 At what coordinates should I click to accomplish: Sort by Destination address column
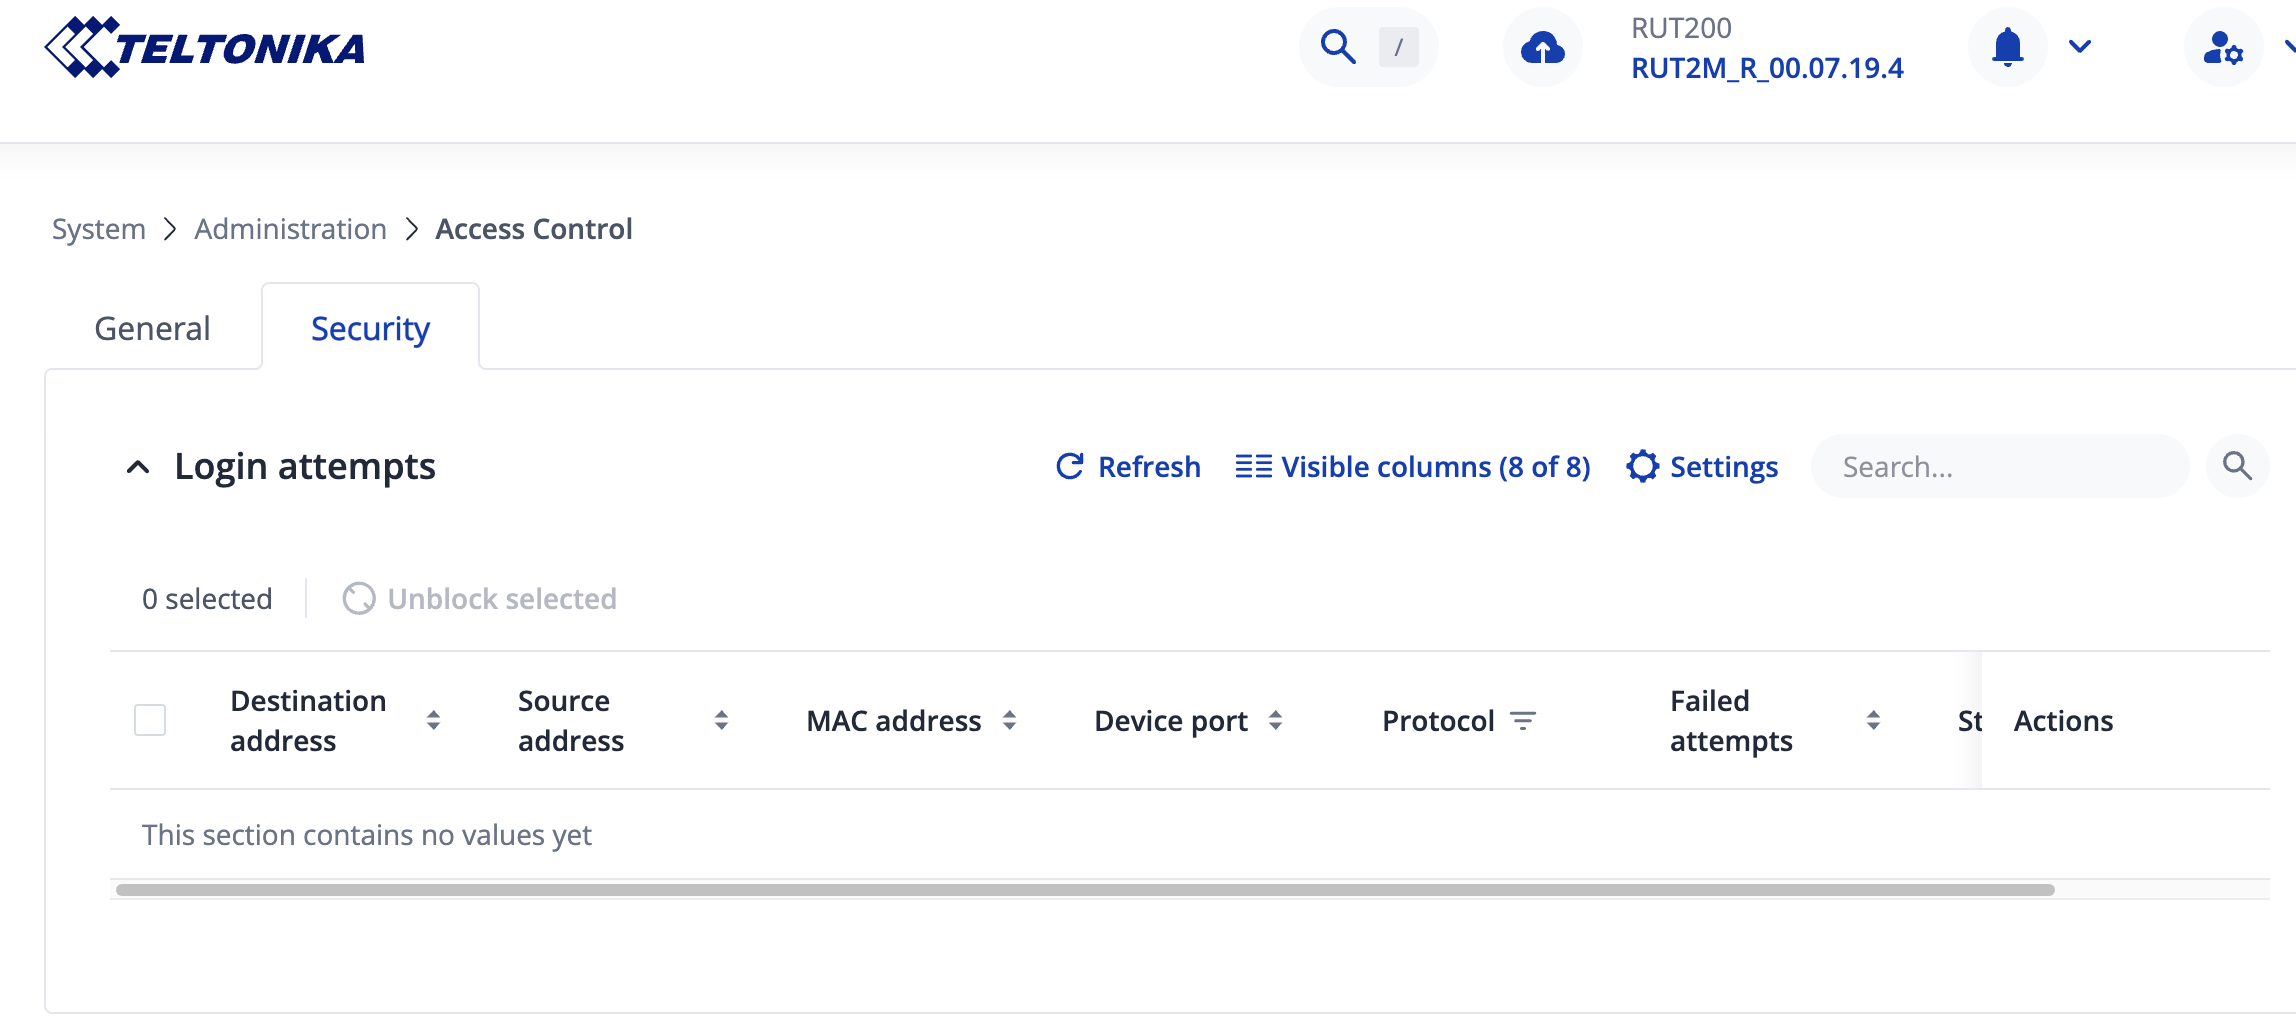(433, 720)
